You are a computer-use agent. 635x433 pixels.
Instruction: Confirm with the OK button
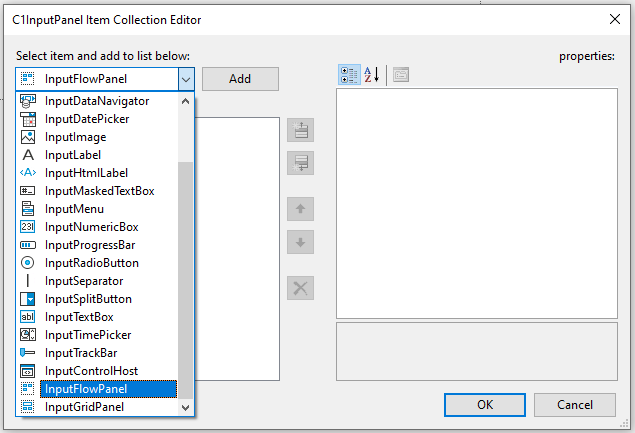(485, 405)
